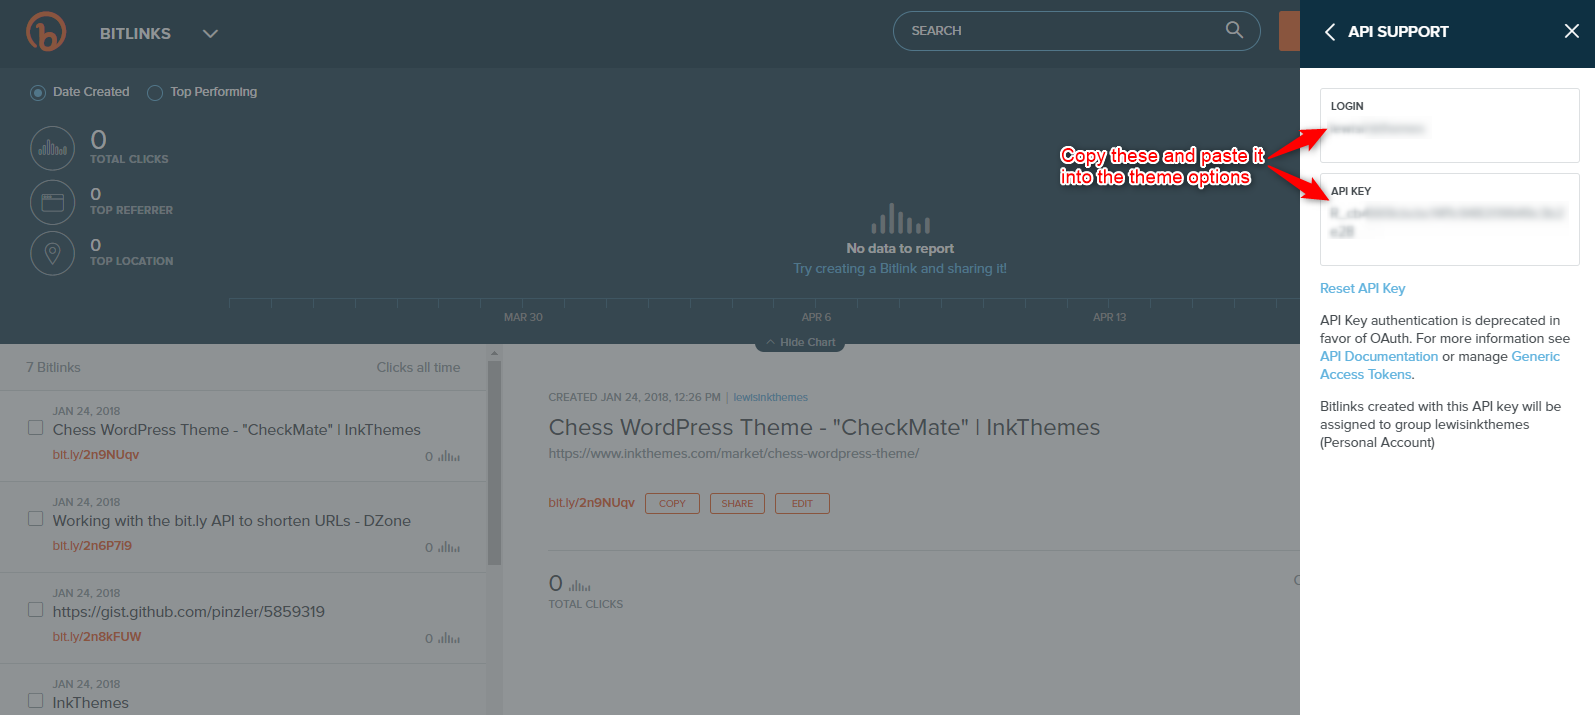Open Working with the bit.ly API bitlink

point(232,521)
